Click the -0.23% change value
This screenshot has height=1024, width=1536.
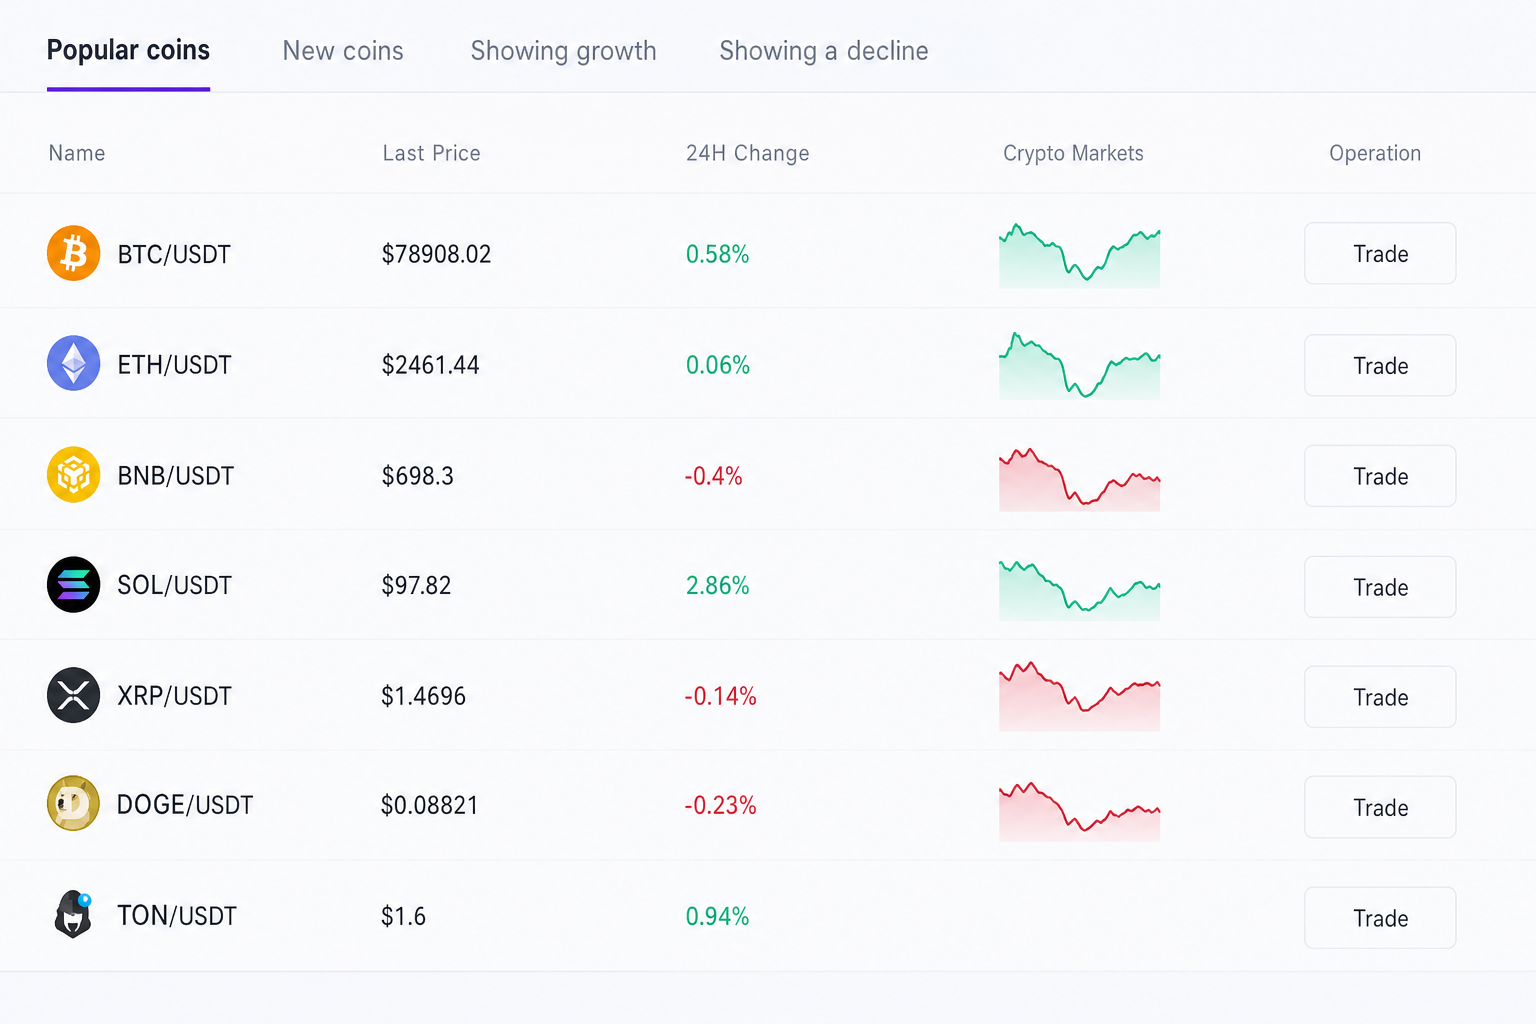[720, 805]
